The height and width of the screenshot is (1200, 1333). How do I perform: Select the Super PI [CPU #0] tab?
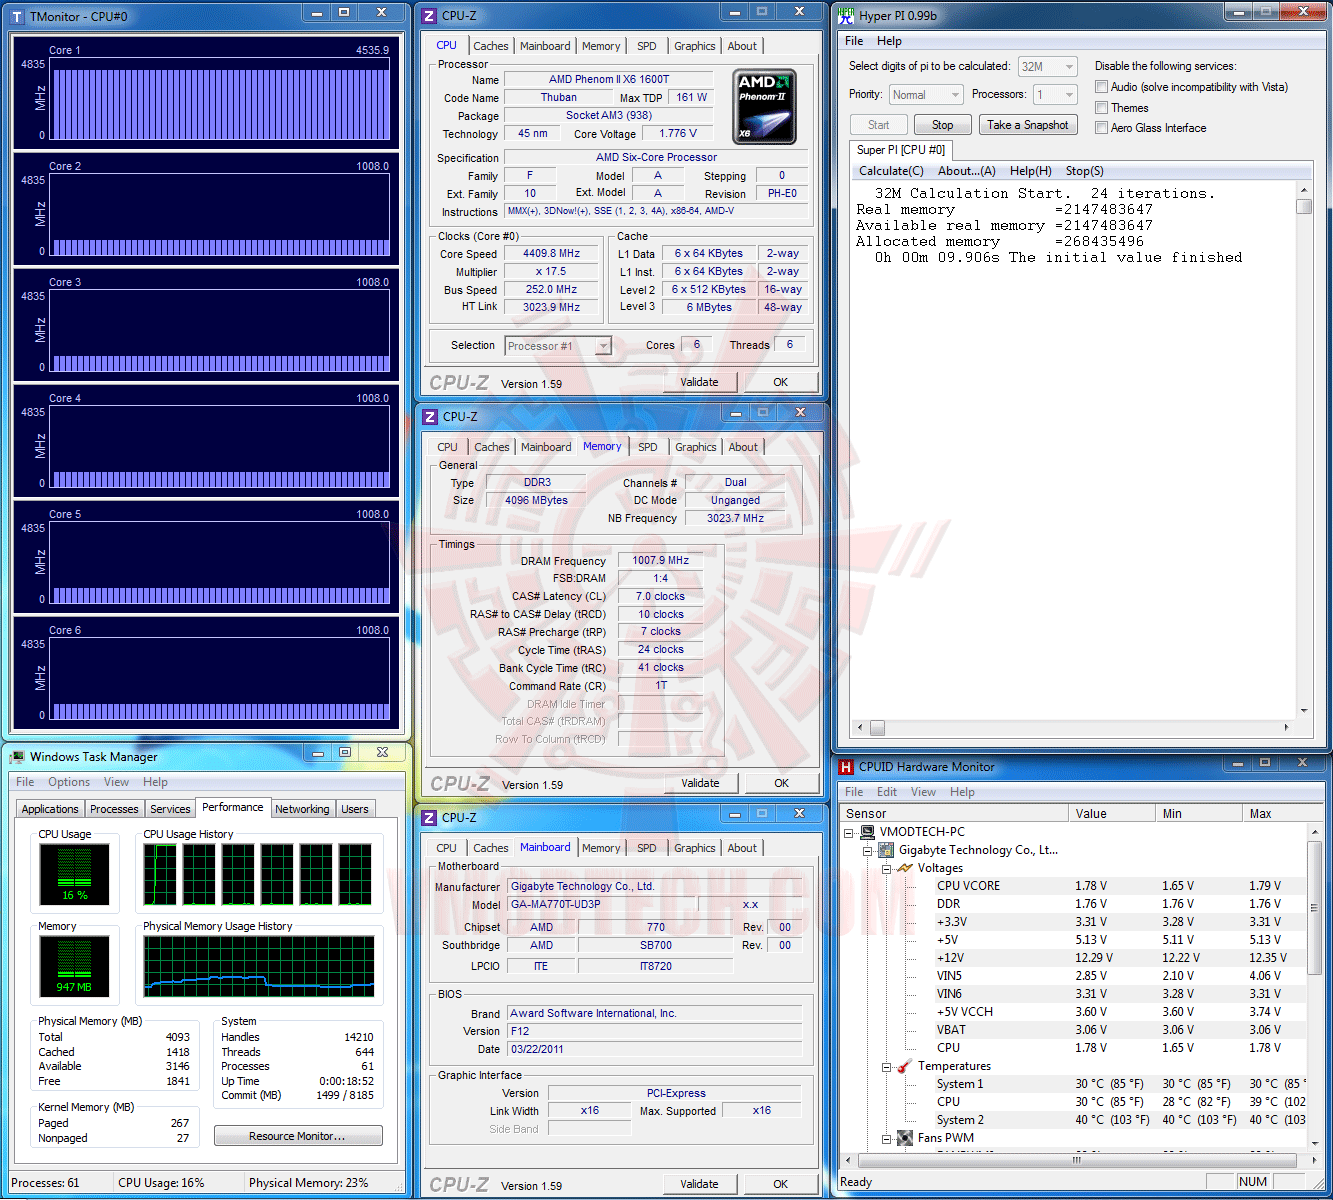pyautogui.click(x=901, y=150)
